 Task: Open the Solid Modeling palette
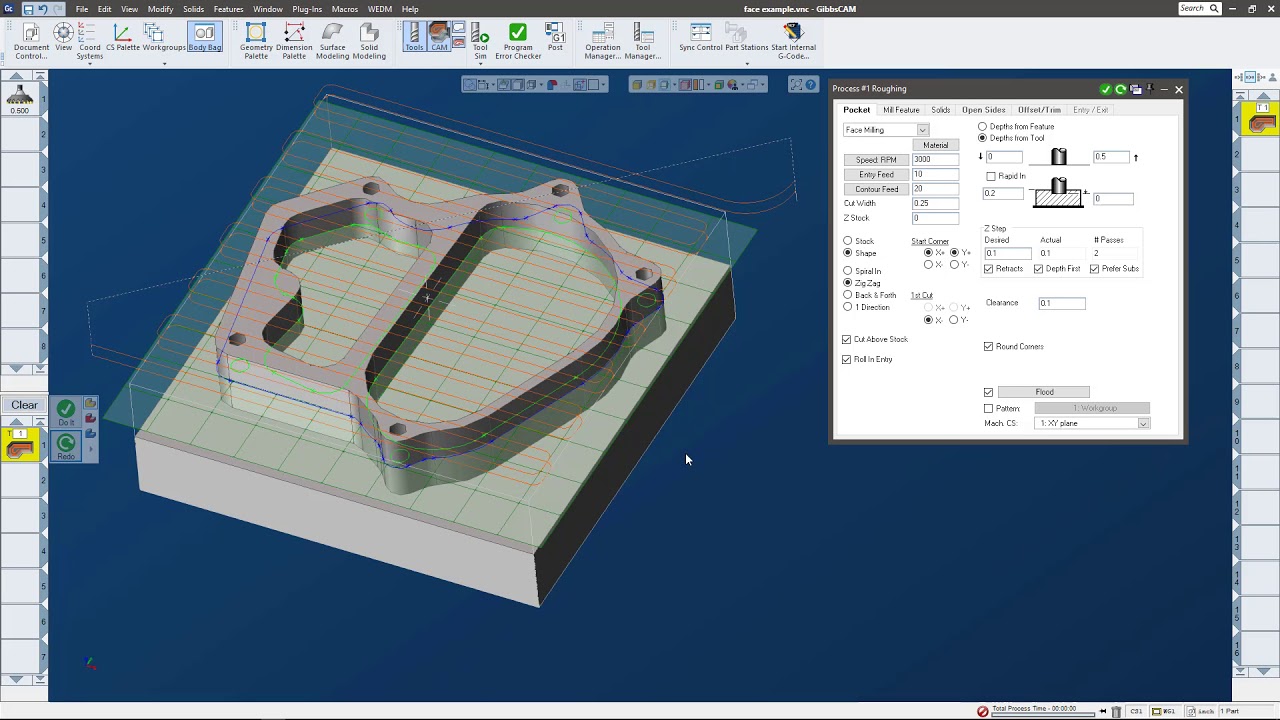[x=369, y=42]
